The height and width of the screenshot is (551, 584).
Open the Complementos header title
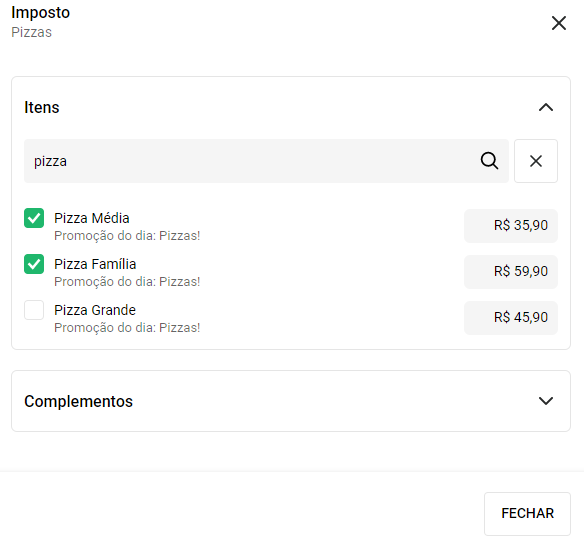pyautogui.click(x=78, y=401)
